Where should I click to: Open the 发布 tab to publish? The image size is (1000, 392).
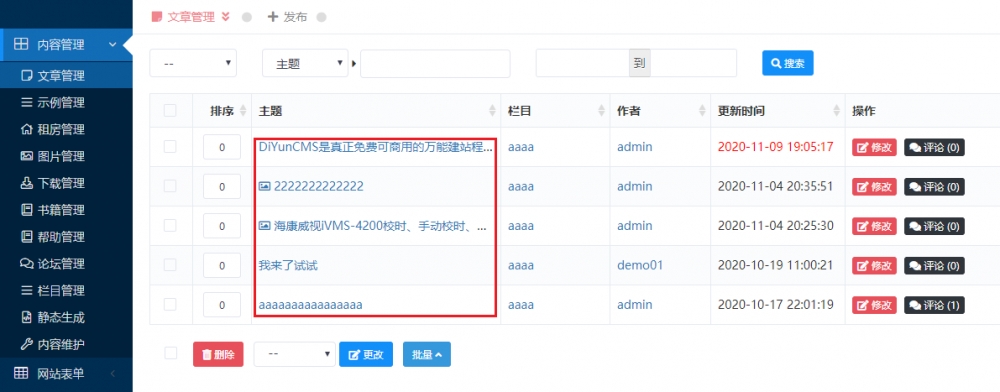(288, 17)
